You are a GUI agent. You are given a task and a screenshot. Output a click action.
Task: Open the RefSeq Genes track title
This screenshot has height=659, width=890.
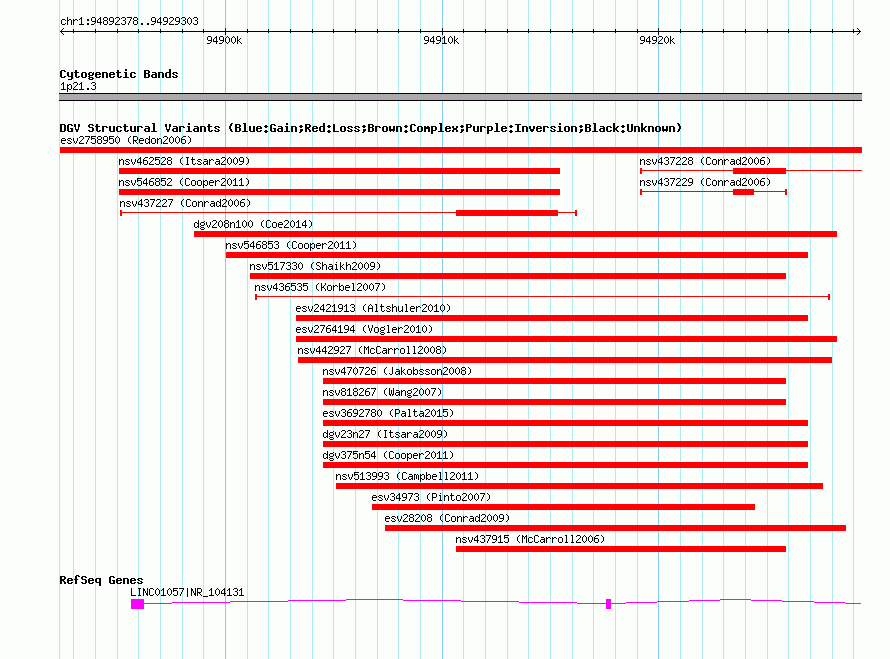coord(101,580)
